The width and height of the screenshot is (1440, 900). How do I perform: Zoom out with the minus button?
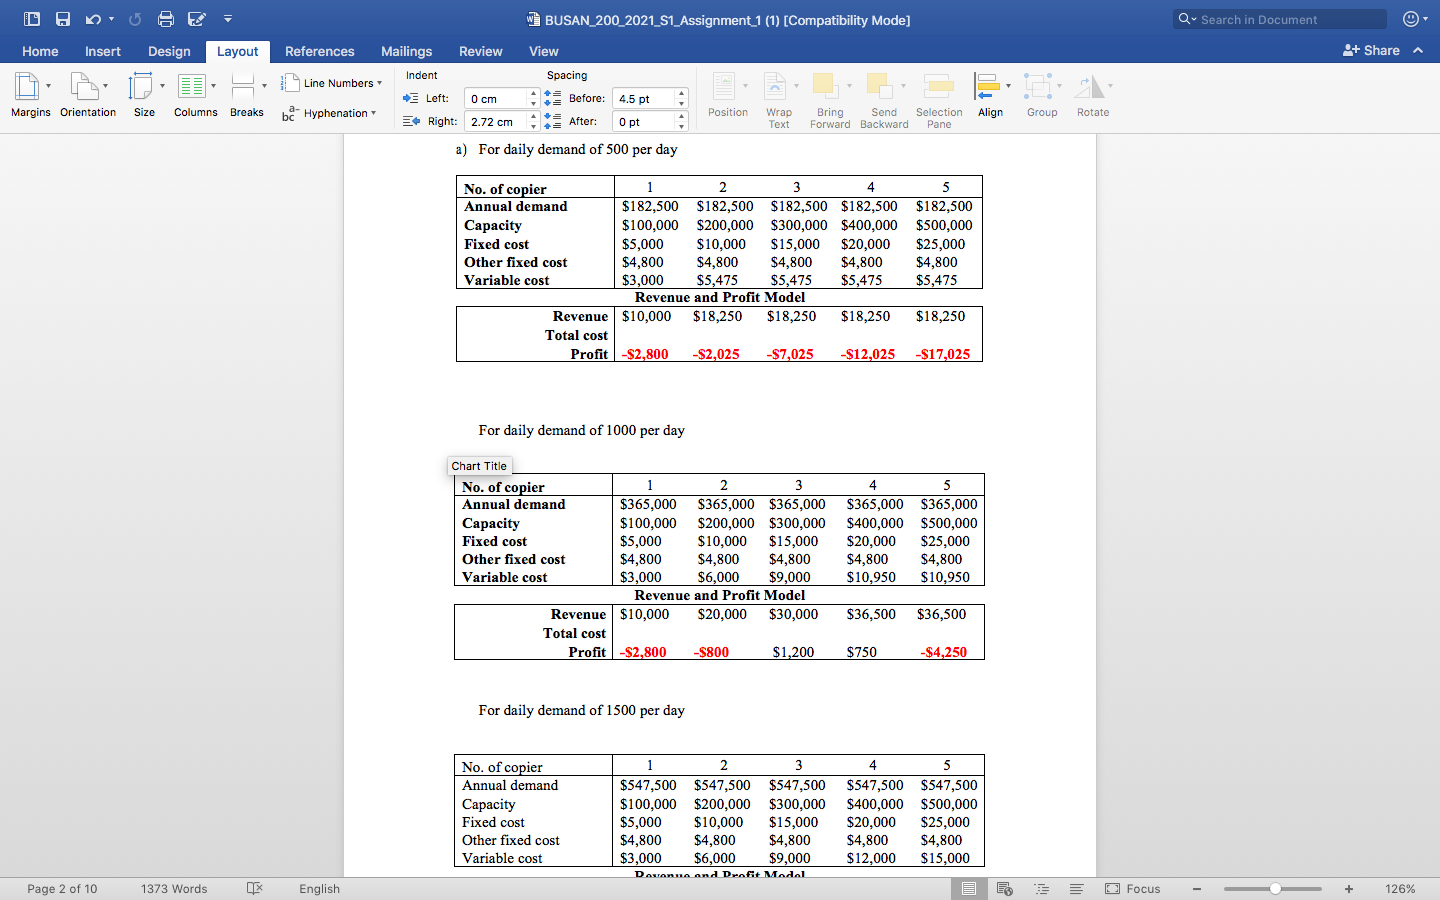(1196, 888)
